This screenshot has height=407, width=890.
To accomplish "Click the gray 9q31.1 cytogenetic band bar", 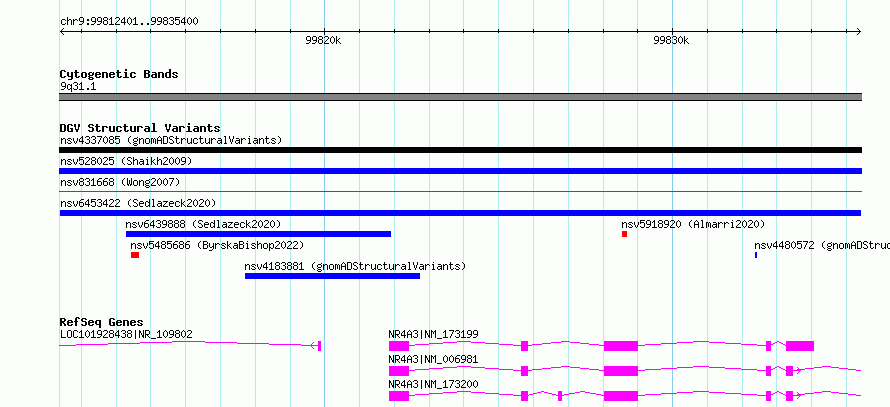I will (460, 97).
